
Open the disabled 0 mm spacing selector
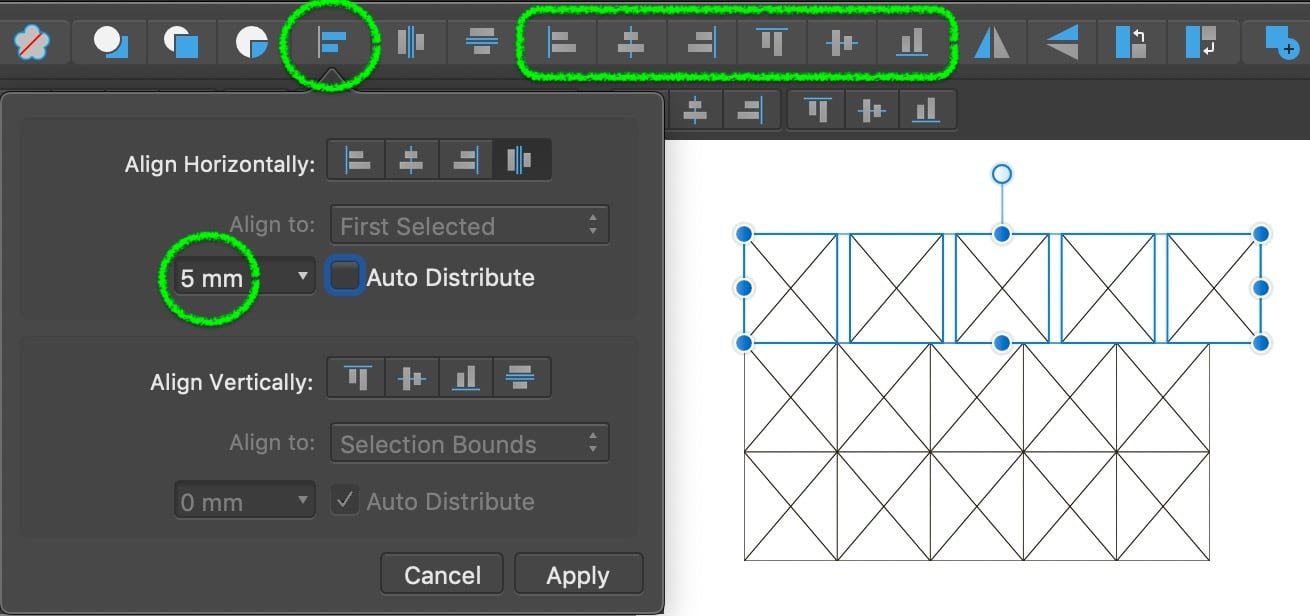click(244, 500)
